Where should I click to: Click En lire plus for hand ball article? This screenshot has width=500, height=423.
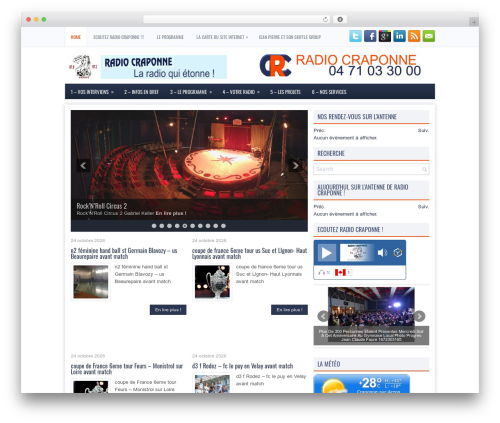168,310
